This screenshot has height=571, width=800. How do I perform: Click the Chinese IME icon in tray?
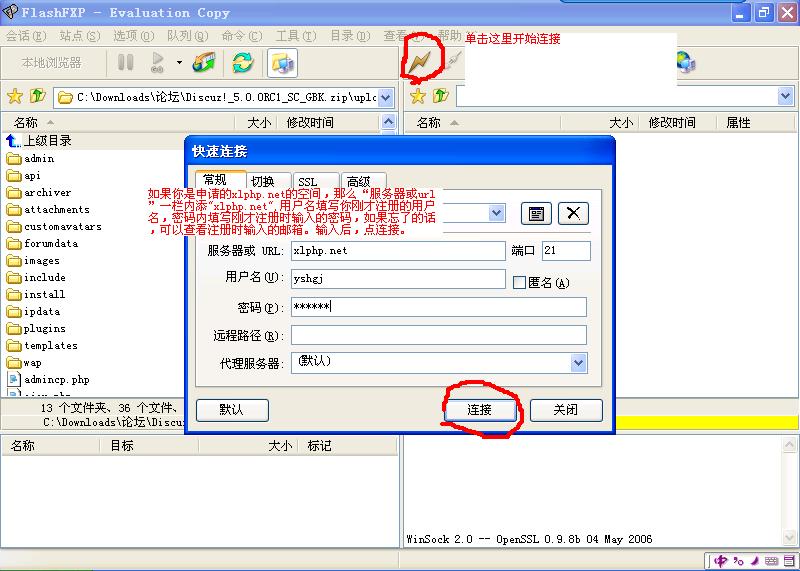721,561
